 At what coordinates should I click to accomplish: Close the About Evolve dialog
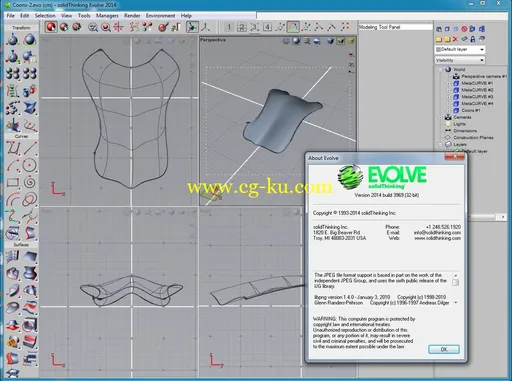455,157
